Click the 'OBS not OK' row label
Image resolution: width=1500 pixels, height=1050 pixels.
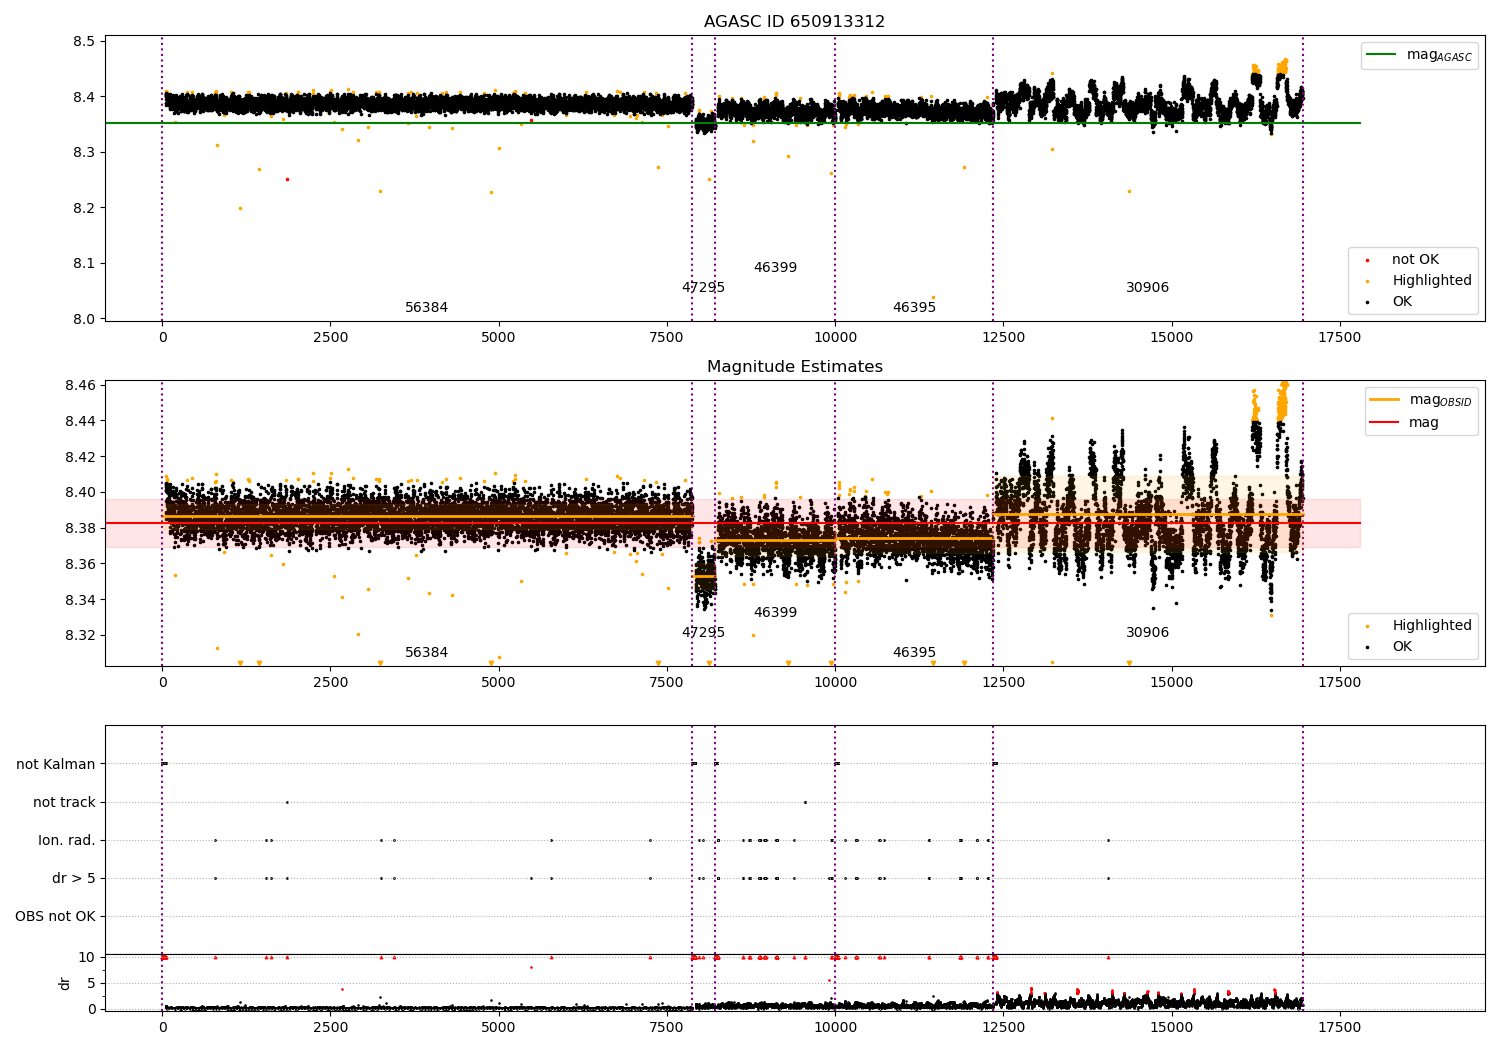tap(56, 917)
